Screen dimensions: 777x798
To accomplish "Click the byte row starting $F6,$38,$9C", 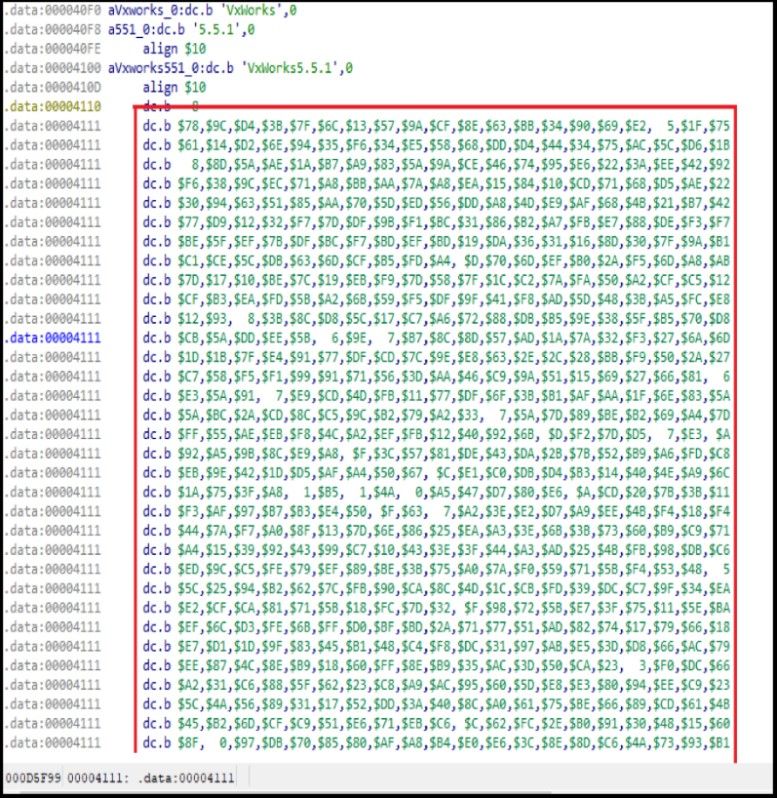I will (436, 184).
